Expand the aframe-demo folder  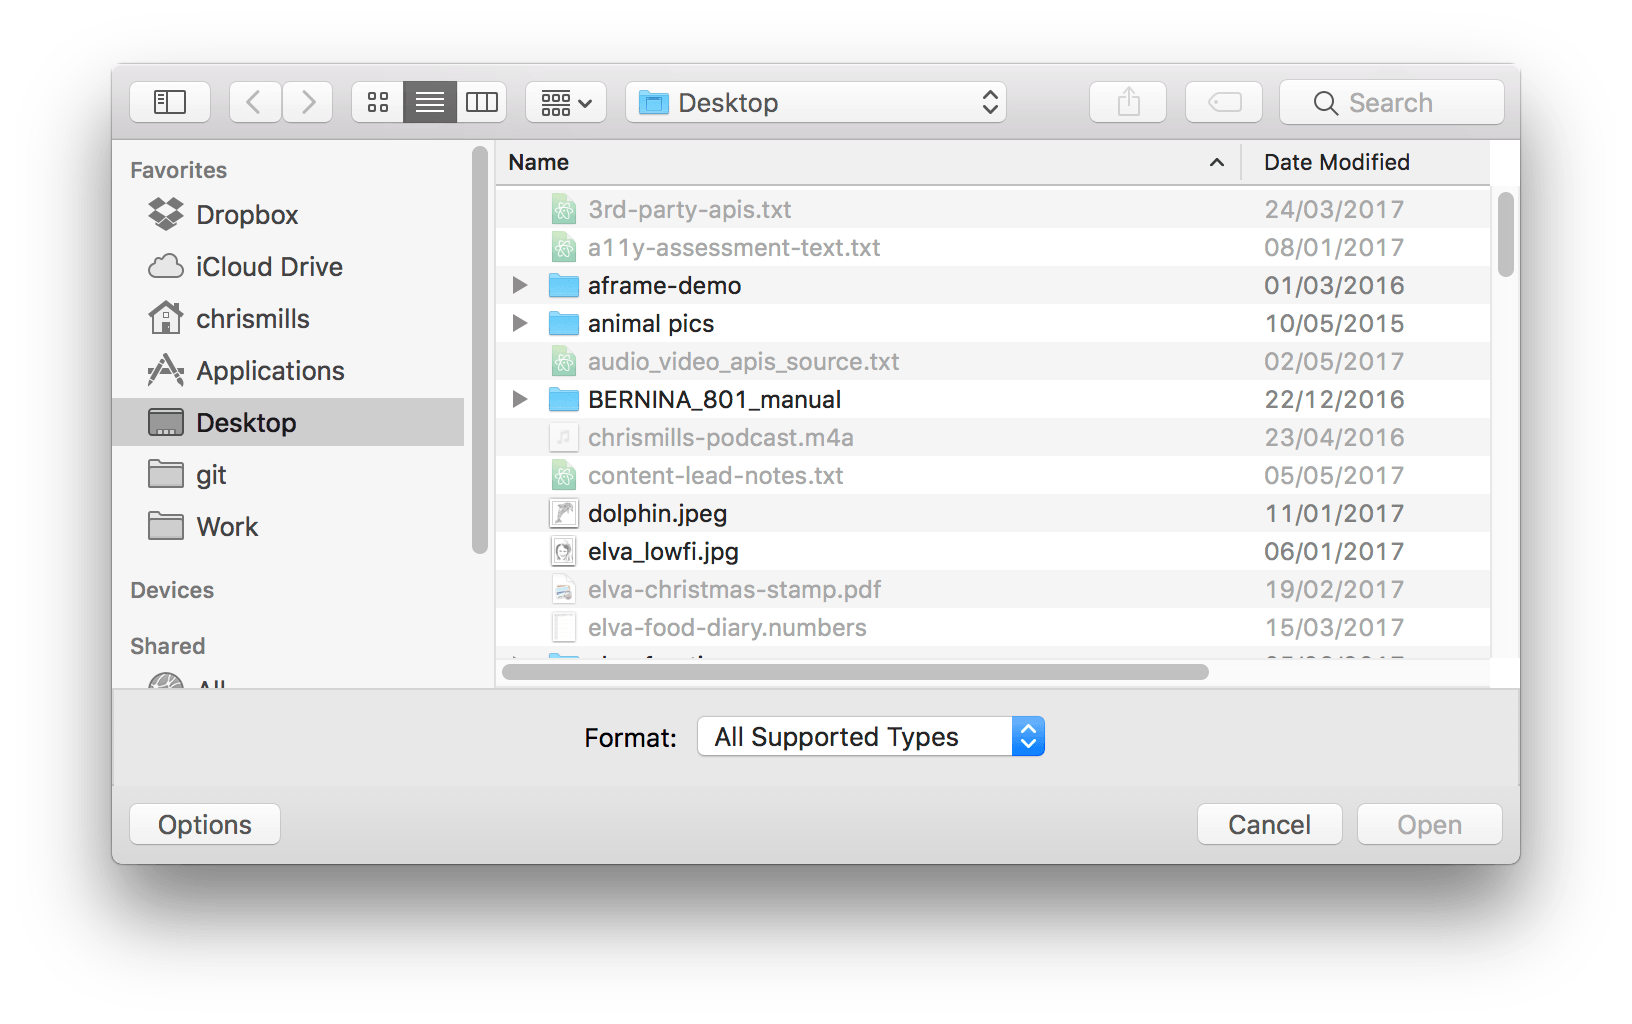[519, 285]
